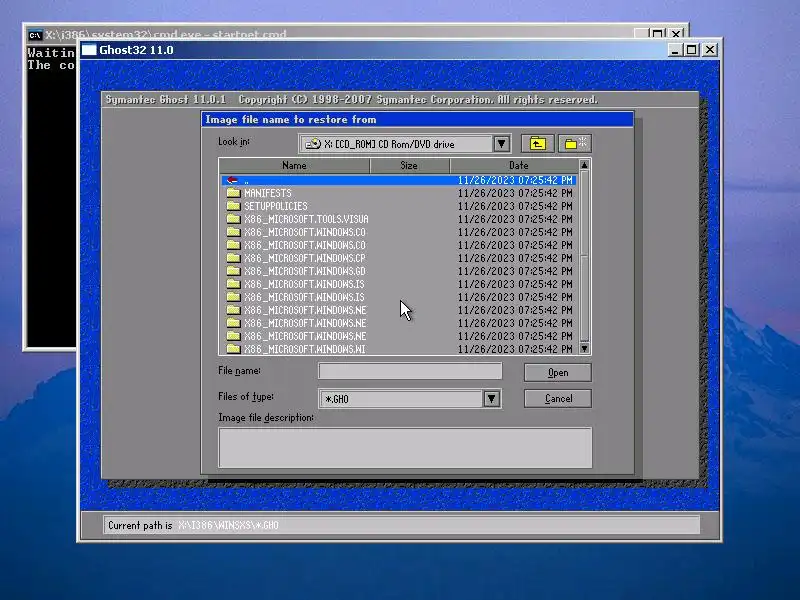Select the X86_MICROSOFT.TOOLS.VISUA folder name

pos(306,219)
